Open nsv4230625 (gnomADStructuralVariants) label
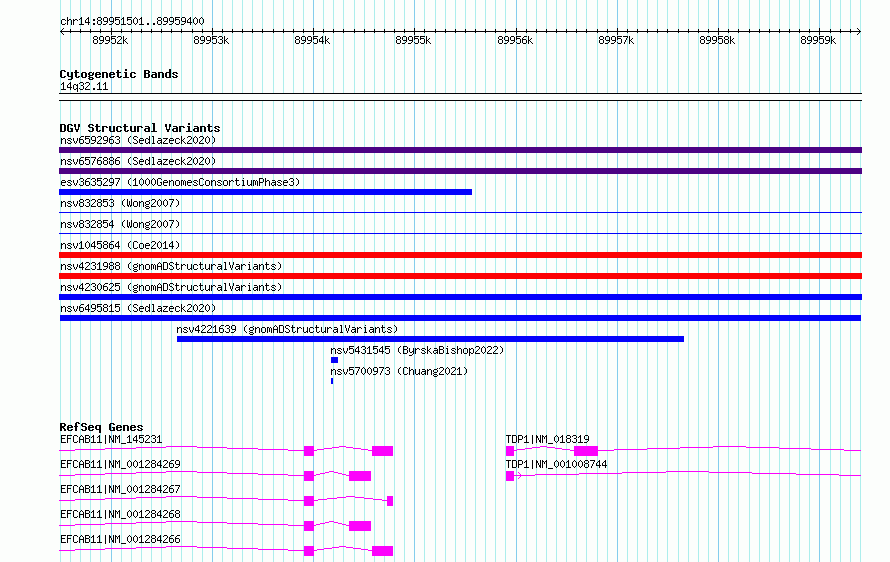 [171, 287]
